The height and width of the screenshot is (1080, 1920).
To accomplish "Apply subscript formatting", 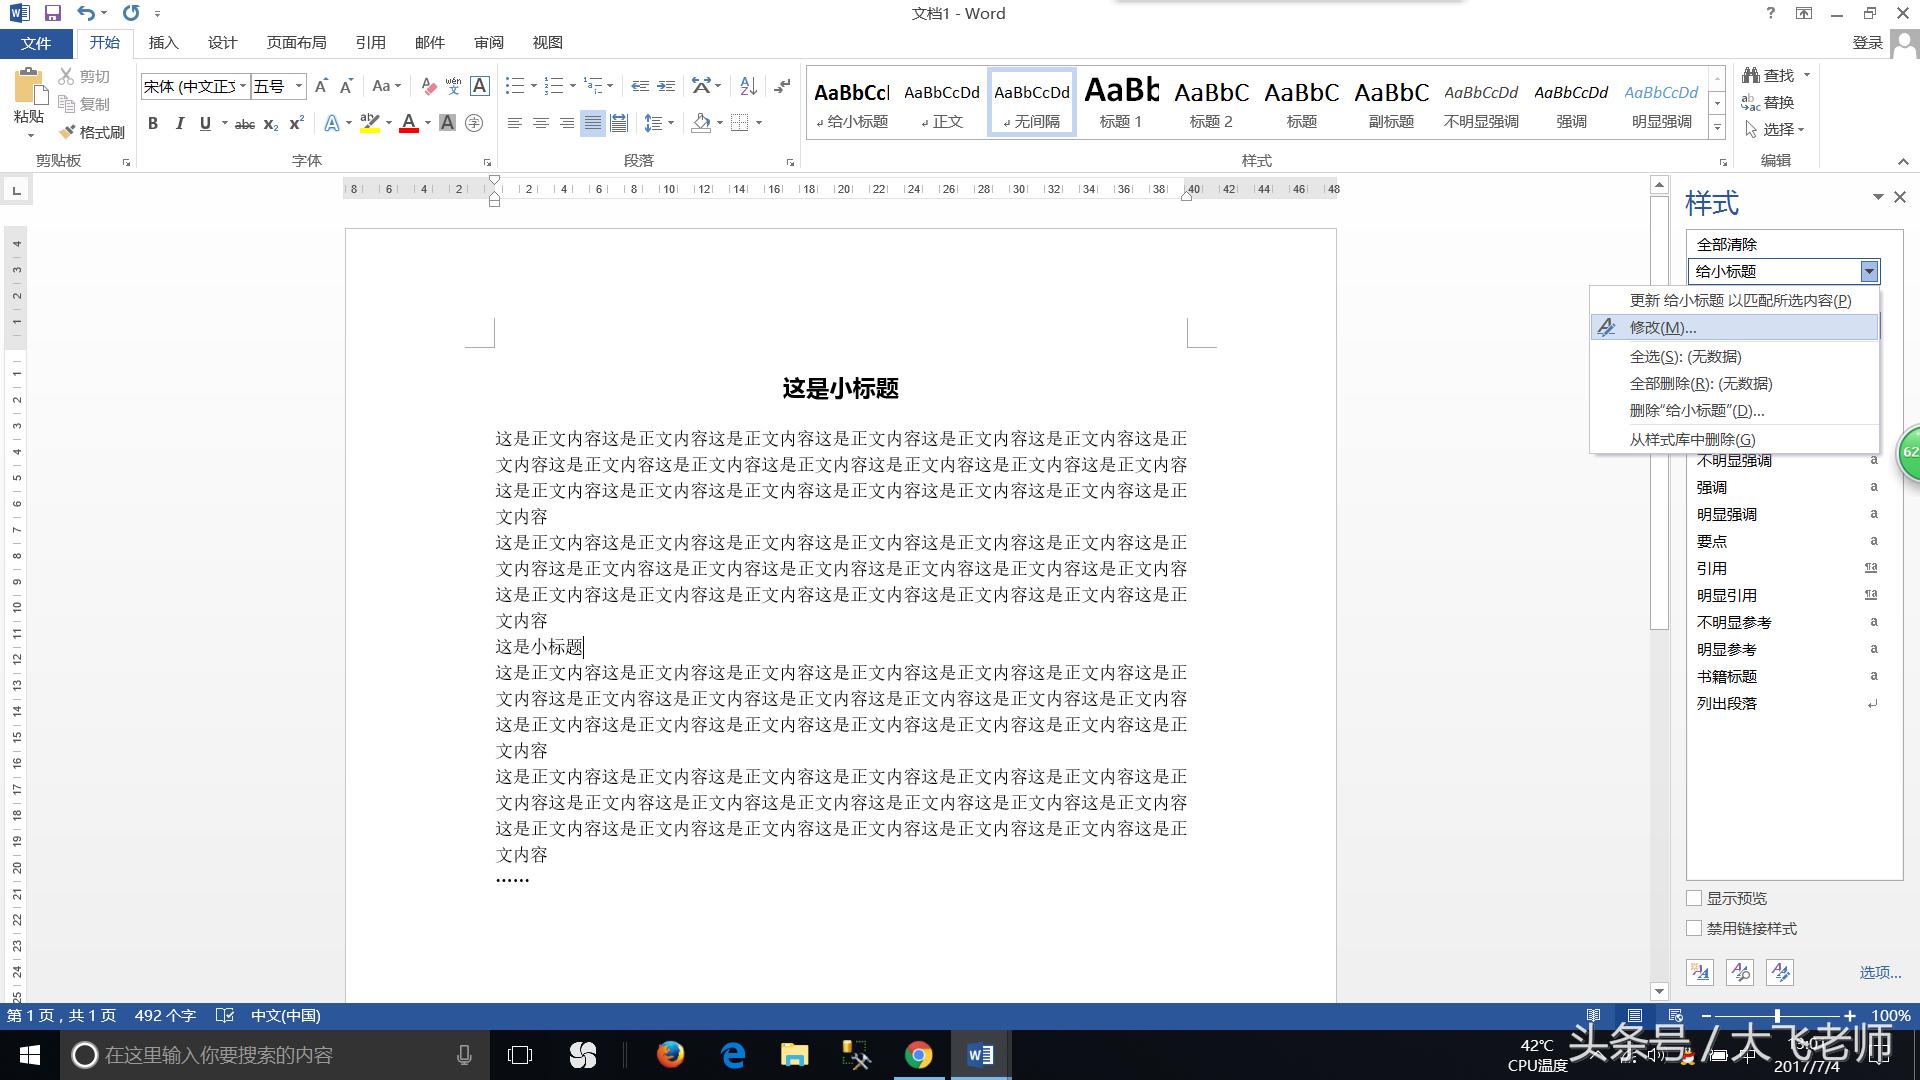I will click(x=268, y=123).
